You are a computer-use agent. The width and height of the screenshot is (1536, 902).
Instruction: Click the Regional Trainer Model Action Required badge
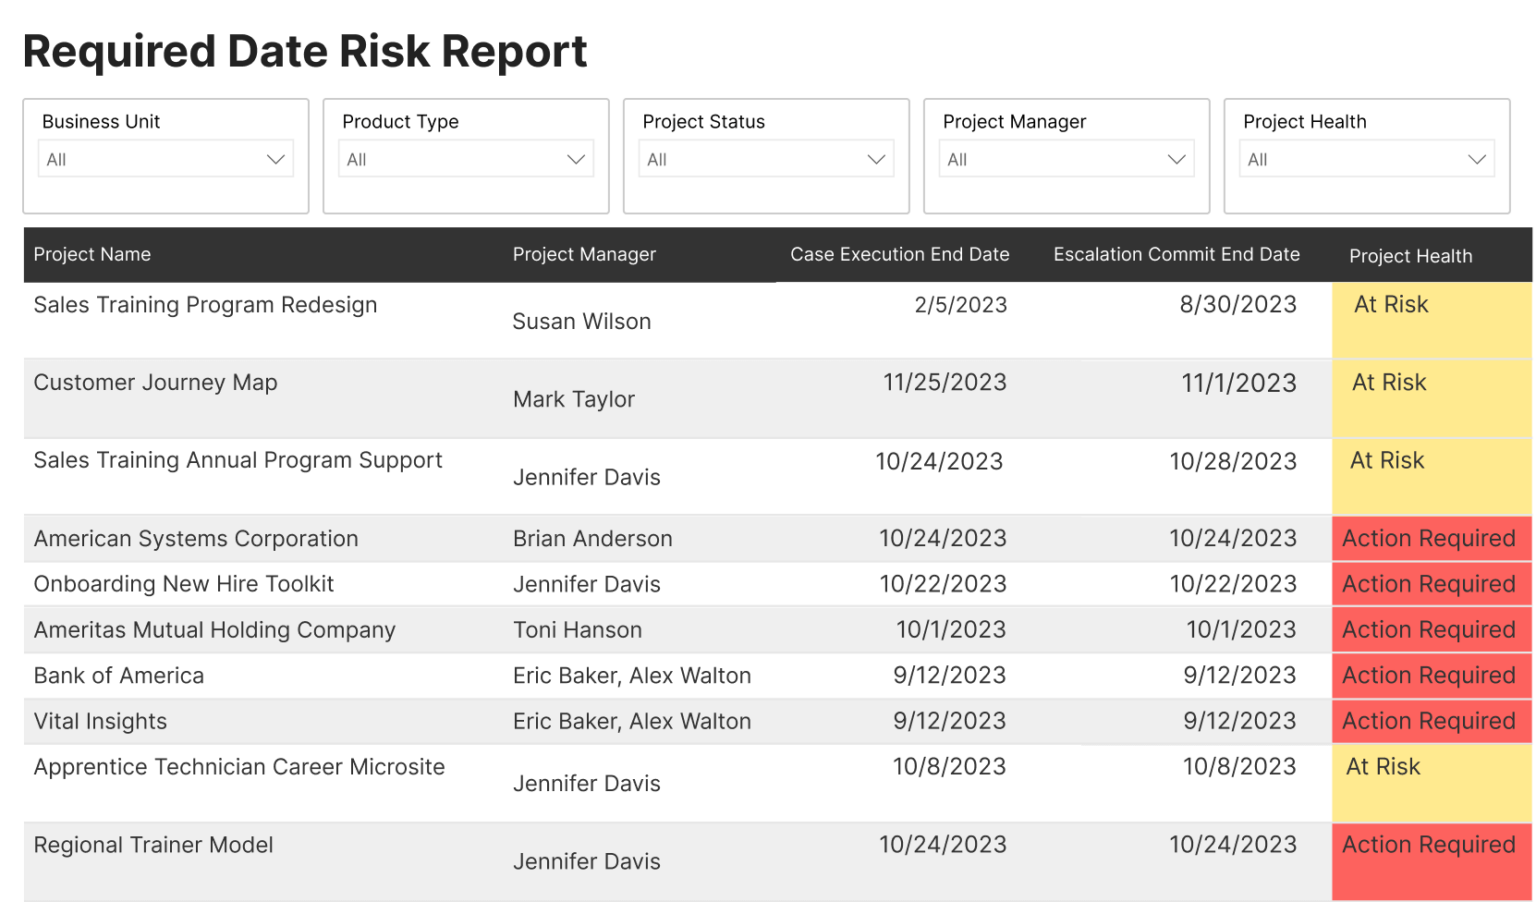[1428, 845]
